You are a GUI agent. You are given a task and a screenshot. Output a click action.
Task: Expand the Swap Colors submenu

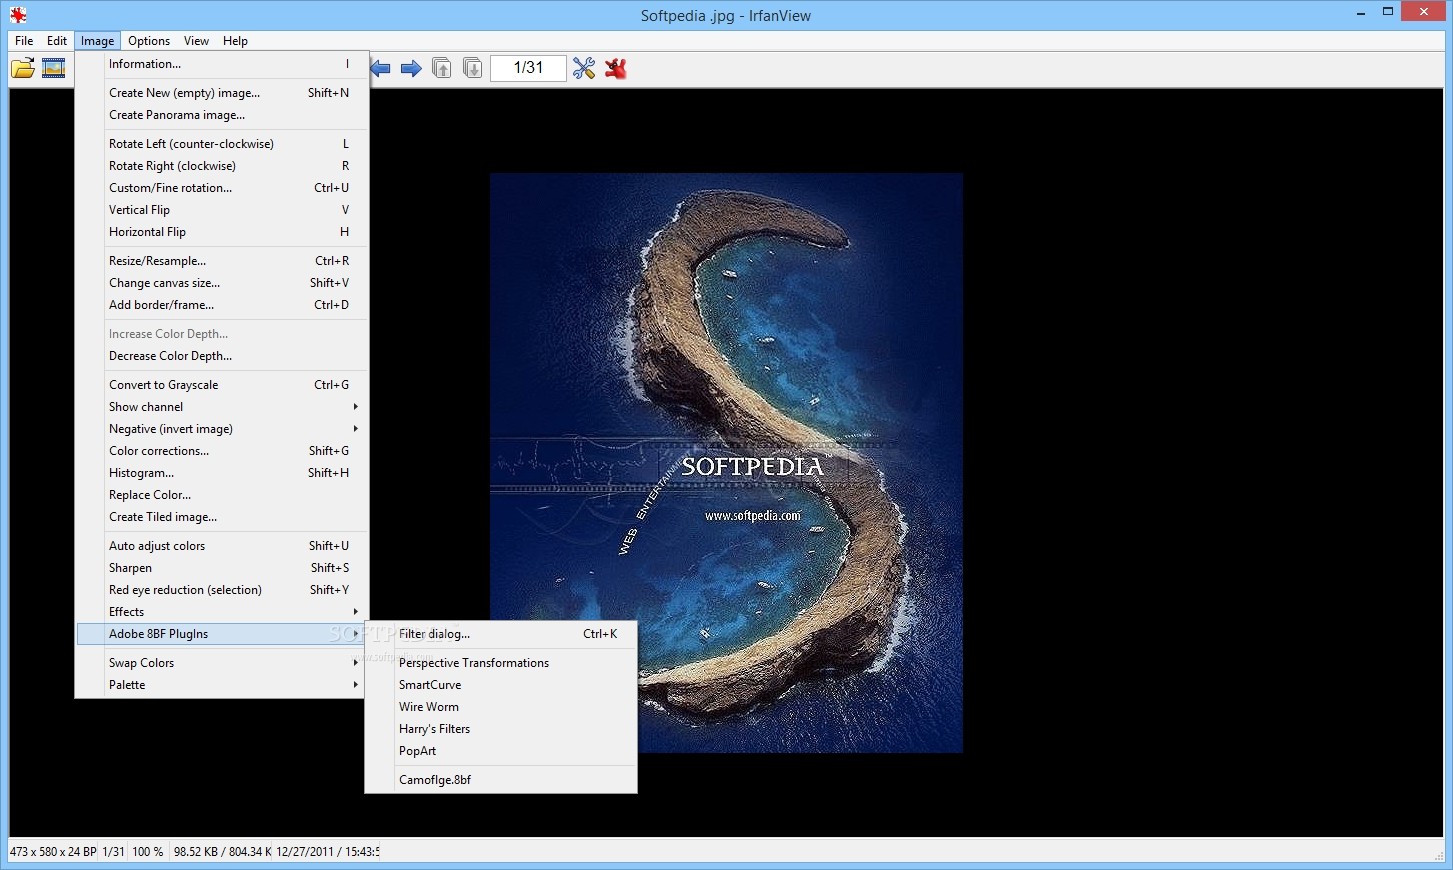pos(222,663)
